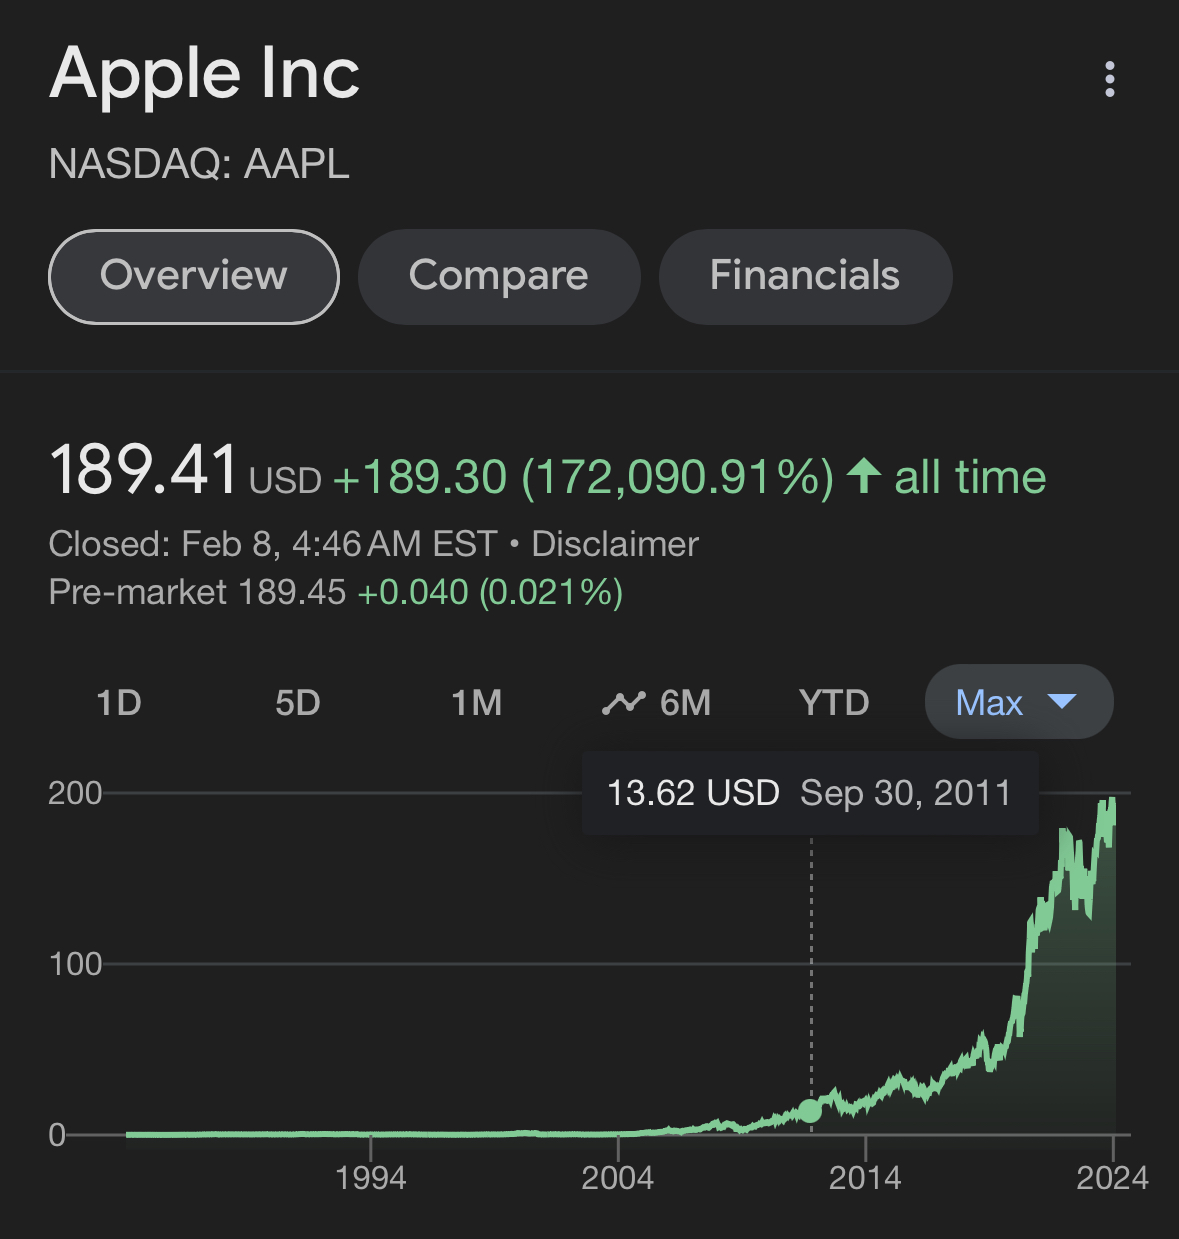Select the 1M time range
This screenshot has width=1179, height=1239.
476,703
